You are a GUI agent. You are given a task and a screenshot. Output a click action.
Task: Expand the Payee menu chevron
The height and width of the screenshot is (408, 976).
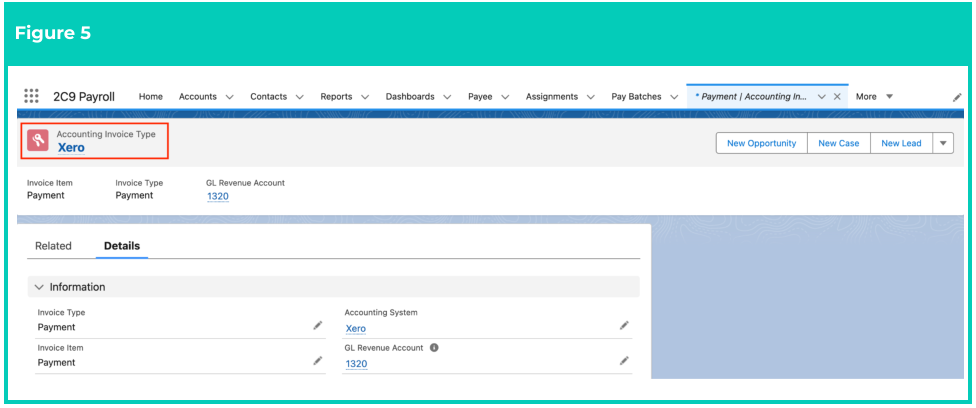505,97
